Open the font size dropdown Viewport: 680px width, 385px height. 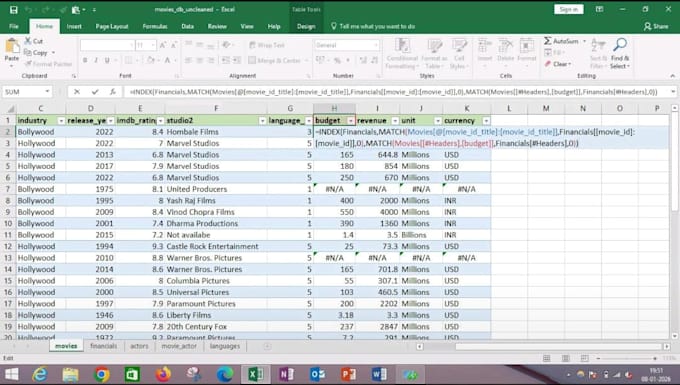click(153, 45)
